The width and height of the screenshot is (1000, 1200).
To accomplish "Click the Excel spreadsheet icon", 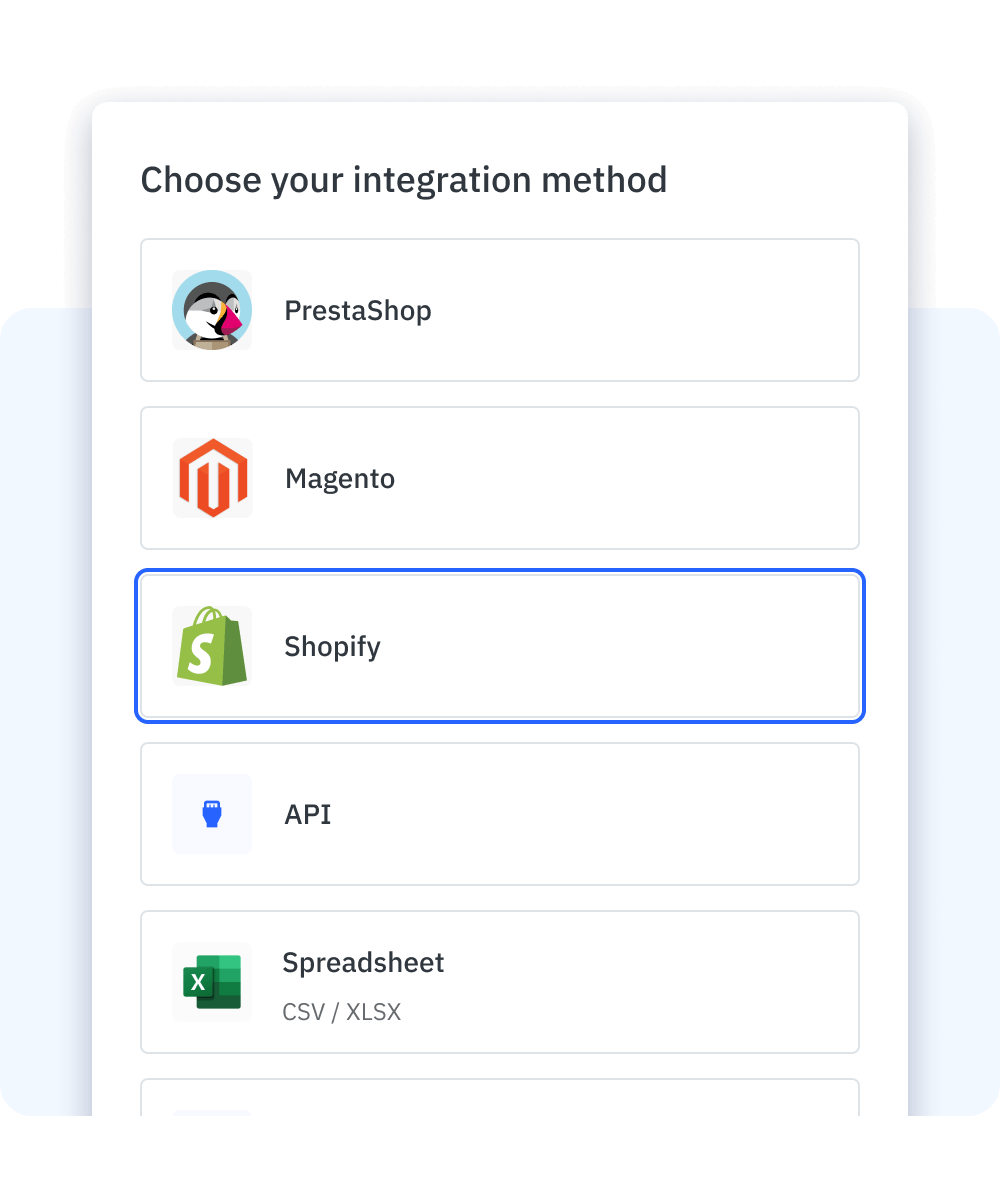I will (x=212, y=982).
